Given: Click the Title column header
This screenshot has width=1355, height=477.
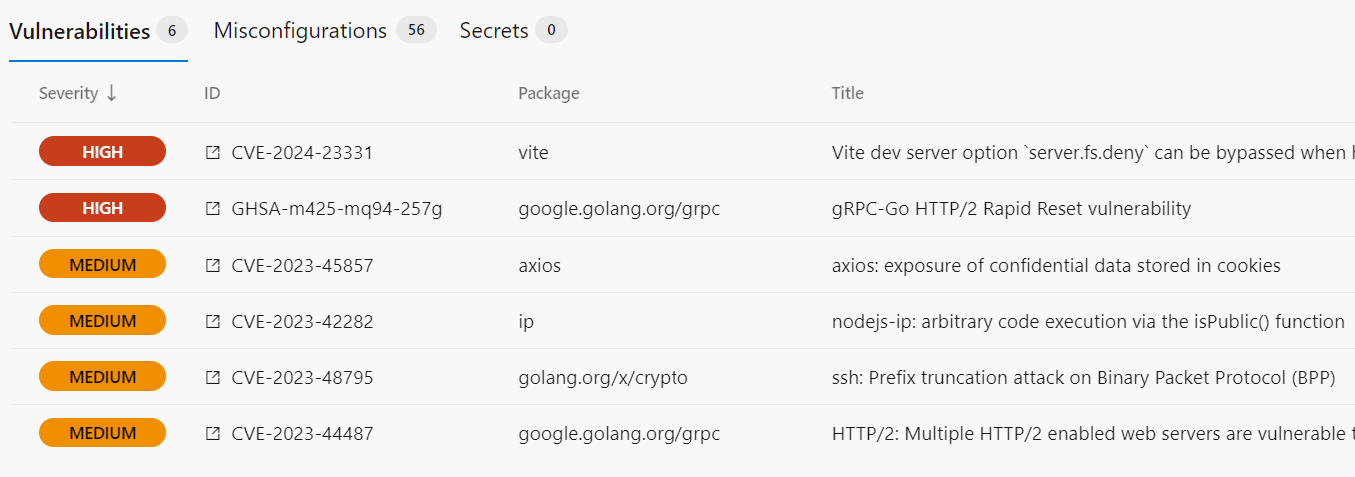Looking at the screenshot, I should 847,93.
